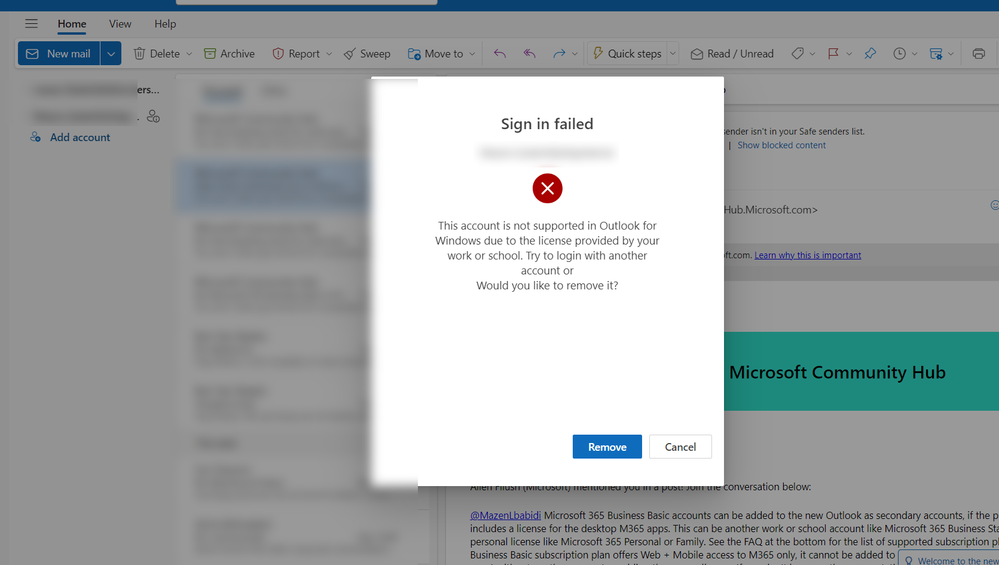Switch to the Home tab
The height and width of the screenshot is (565, 999).
pyautogui.click(x=72, y=24)
